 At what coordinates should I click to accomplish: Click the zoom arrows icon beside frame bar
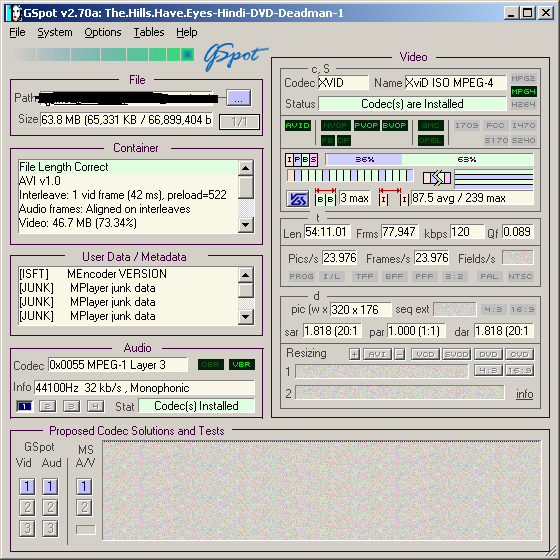click(437, 178)
